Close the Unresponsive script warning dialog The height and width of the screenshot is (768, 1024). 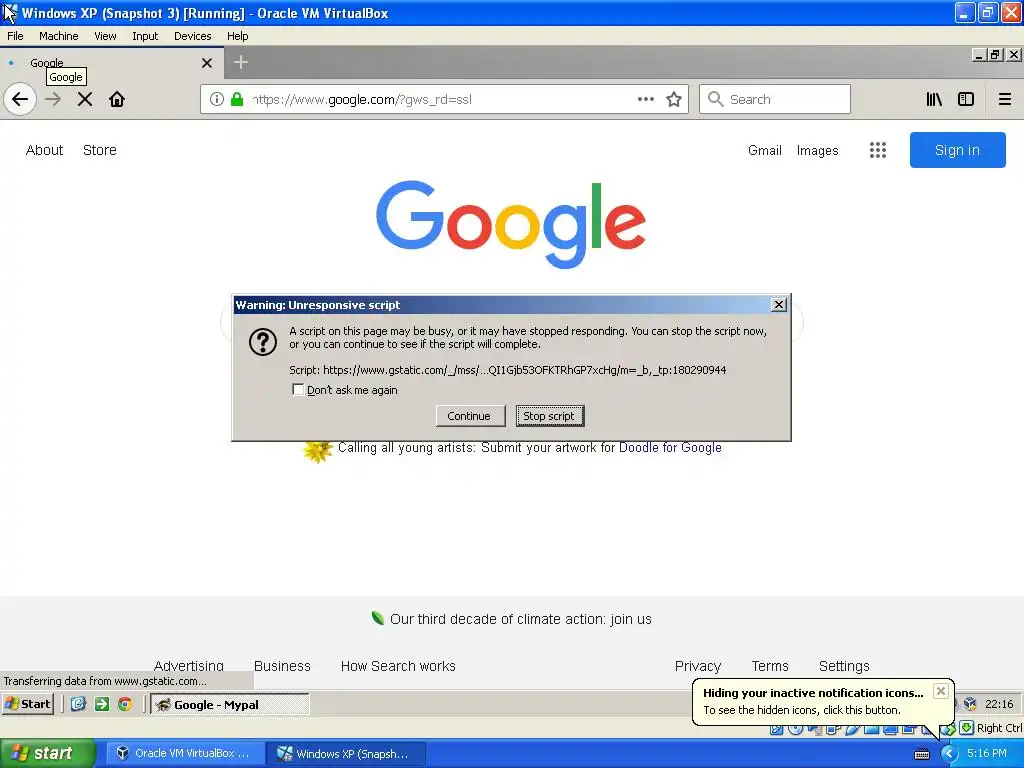[778, 305]
